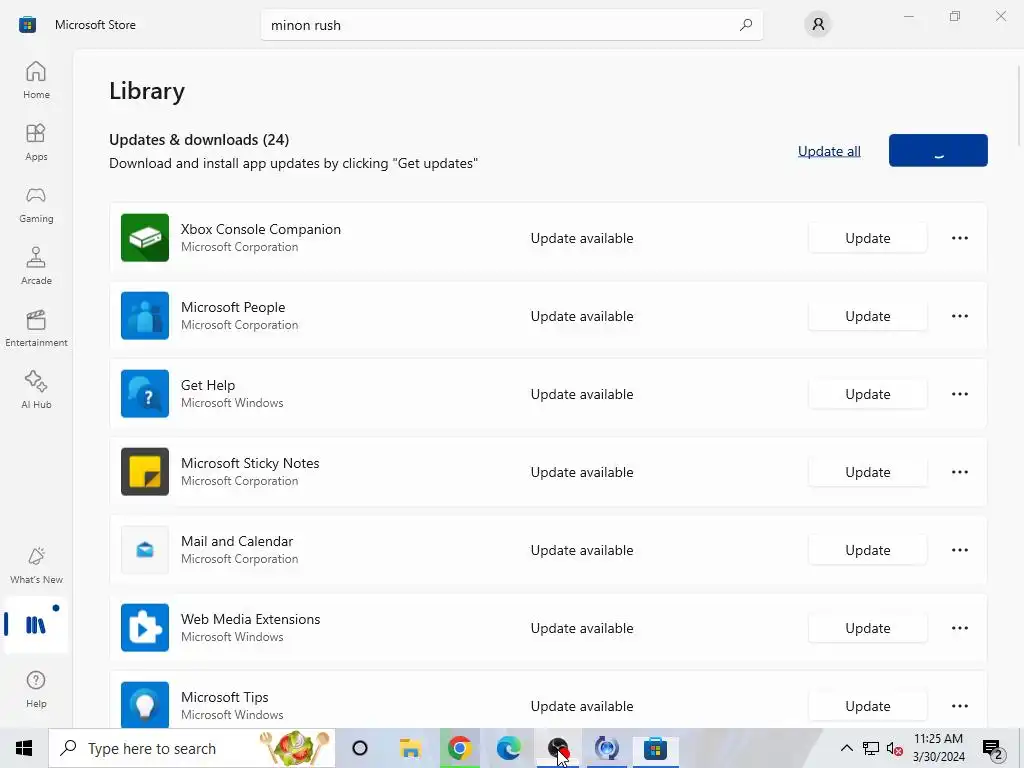Image resolution: width=1024 pixels, height=768 pixels.
Task: Go to Entertainment section
Action: (x=36, y=328)
